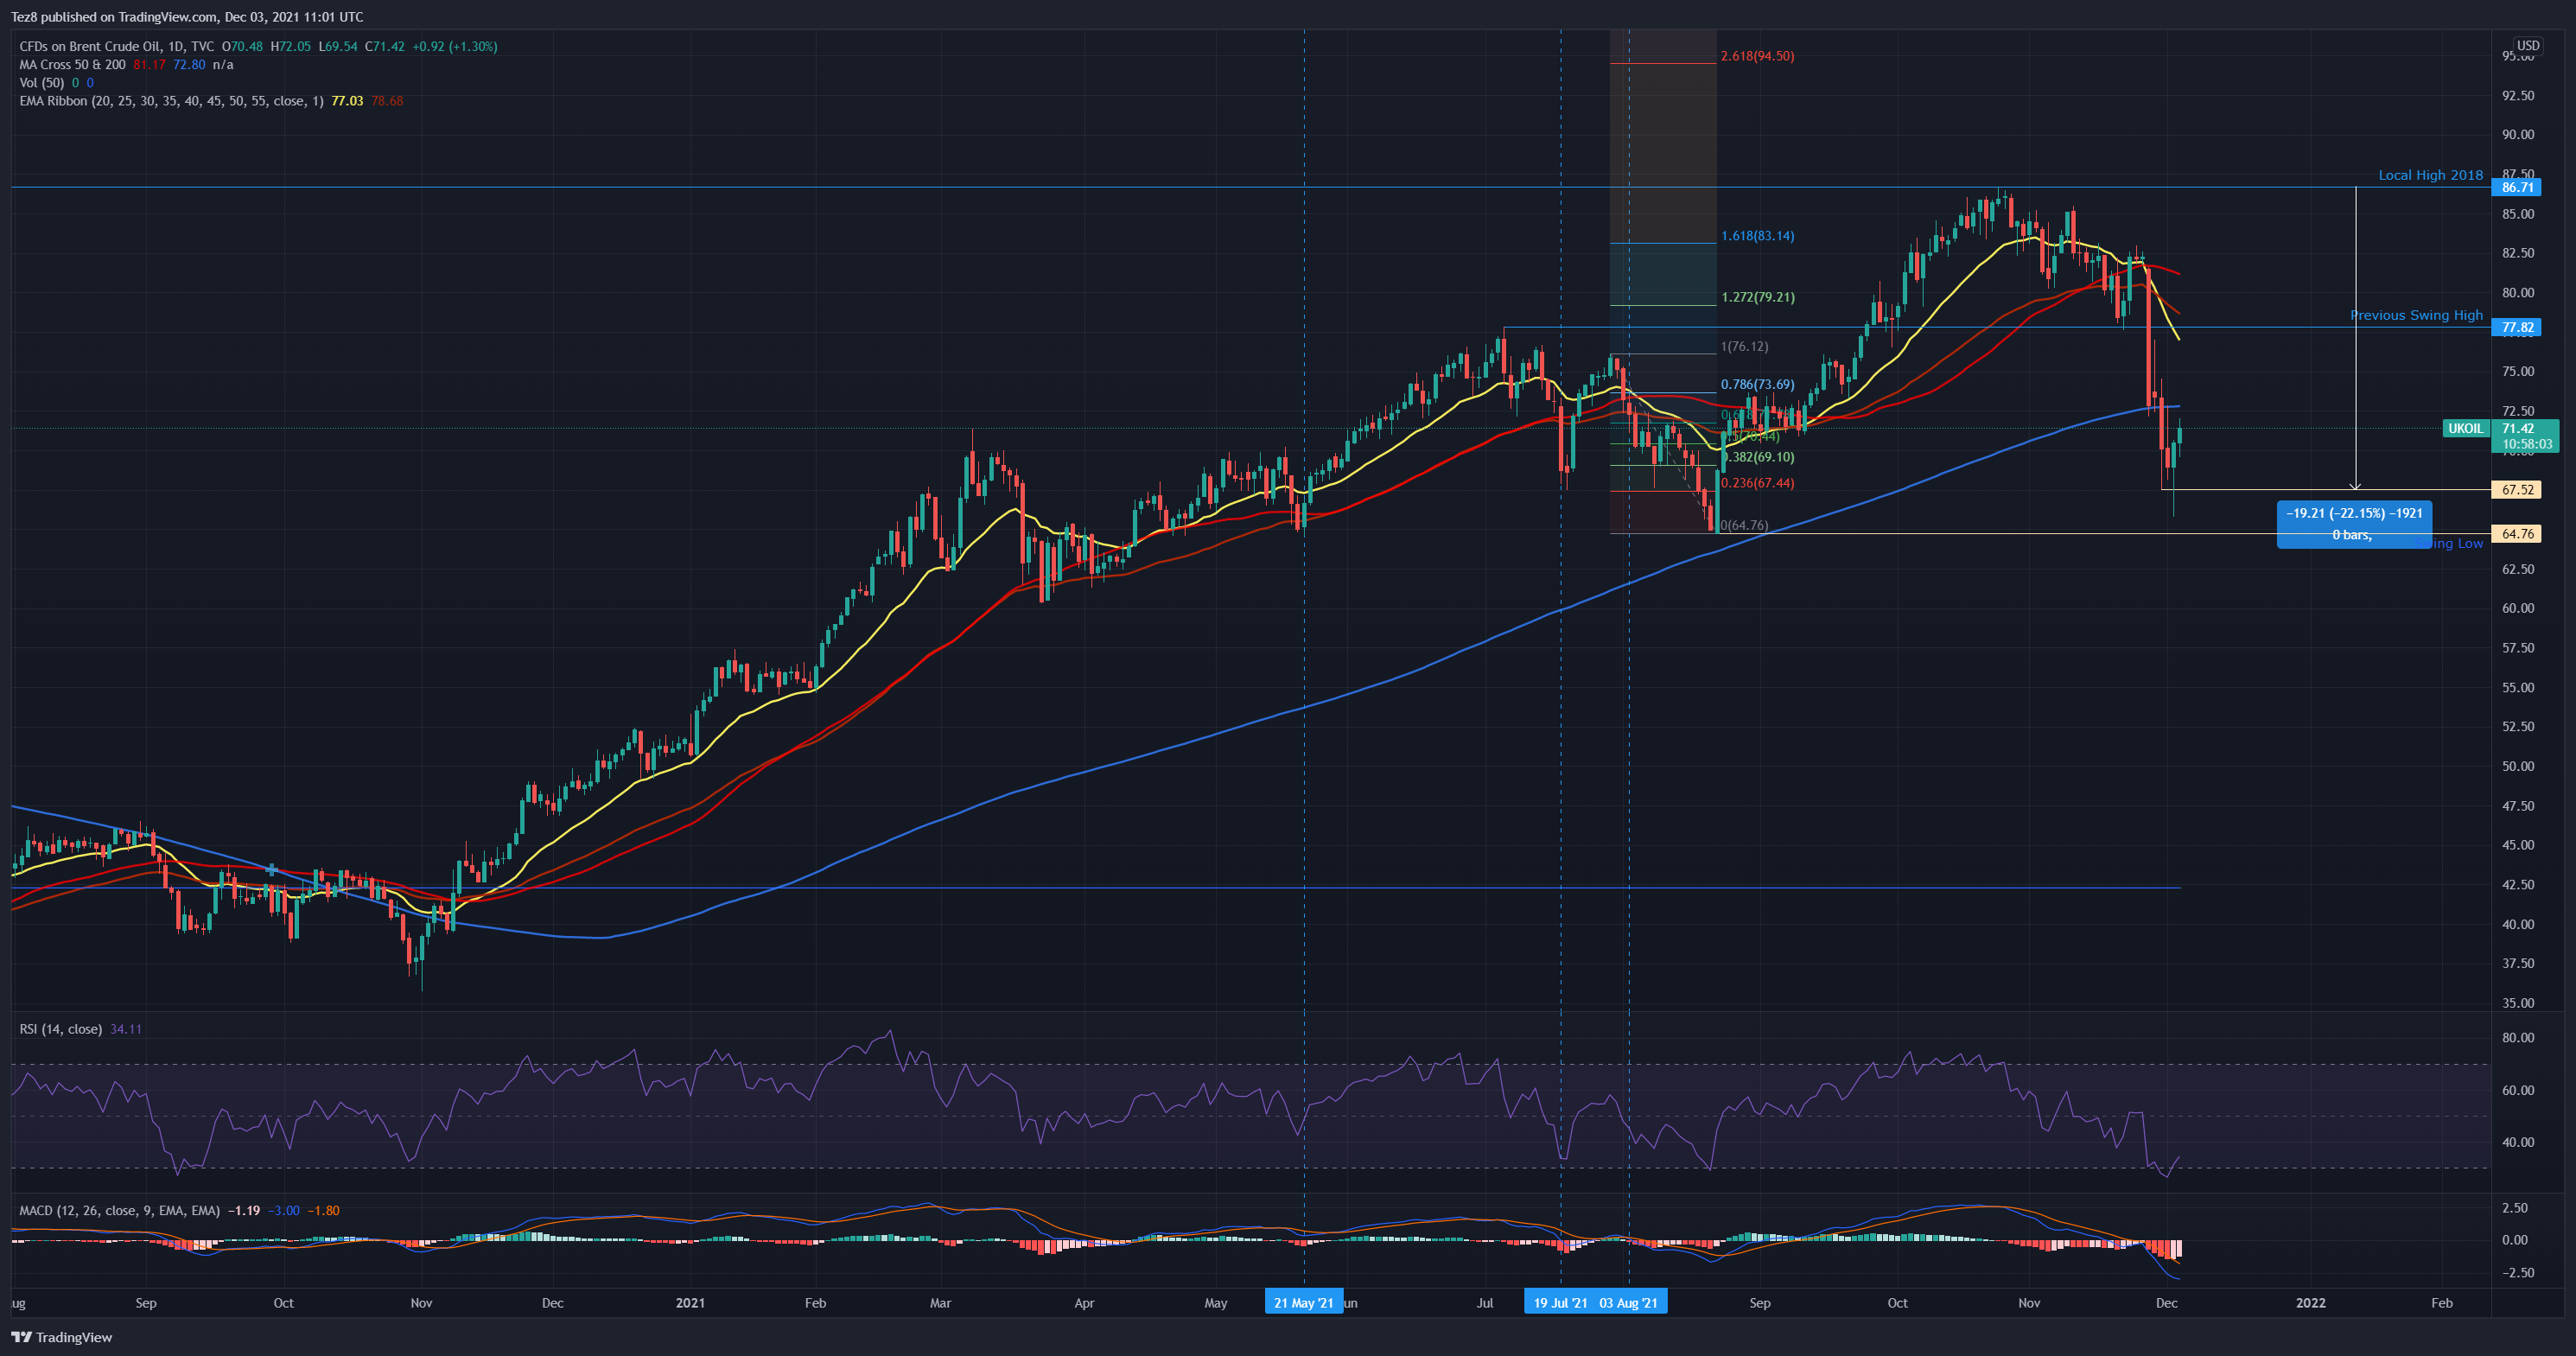This screenshot has width=2576, height=1356.
Task: Click the USD currency label on price axis
Action: 2528,45
